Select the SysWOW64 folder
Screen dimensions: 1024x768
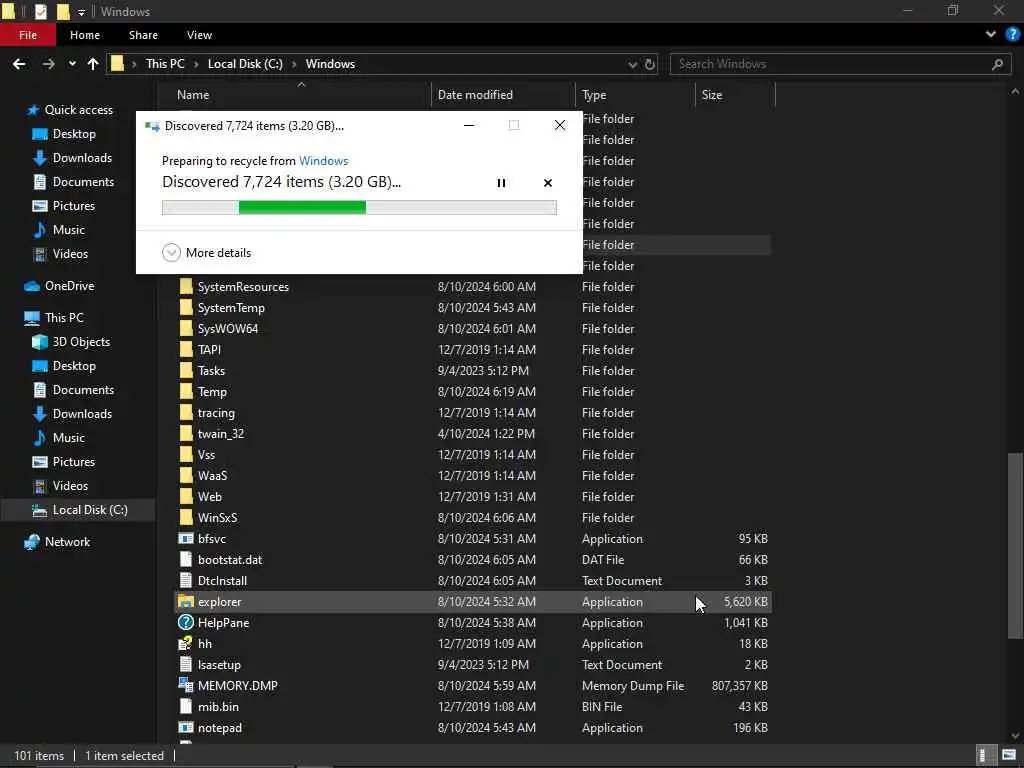(x=228, y=328)
